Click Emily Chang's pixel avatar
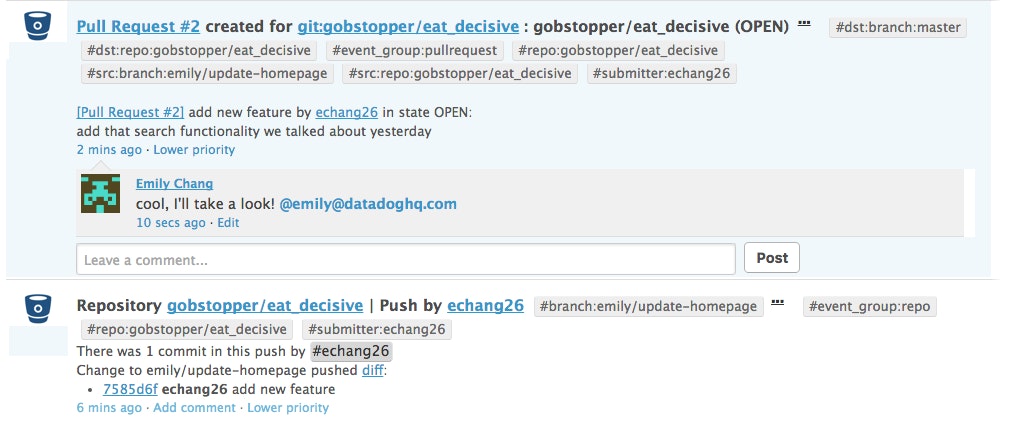The width and height of the screenshot is (1012, 436). (x=101, y=193)
